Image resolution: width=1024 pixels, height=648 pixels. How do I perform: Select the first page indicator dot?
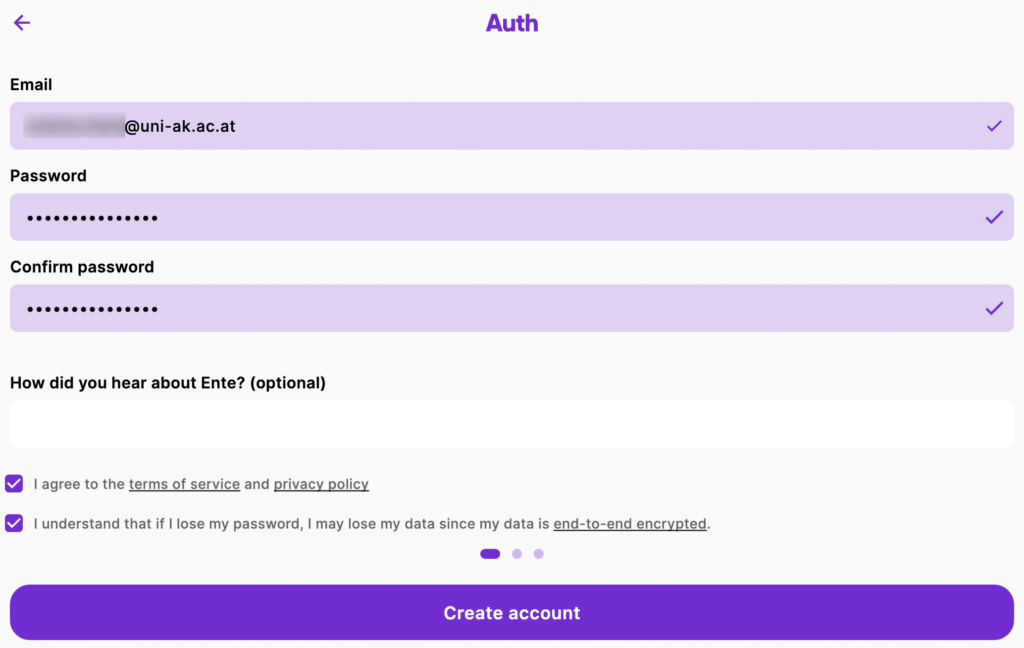(x=490, y=553)
